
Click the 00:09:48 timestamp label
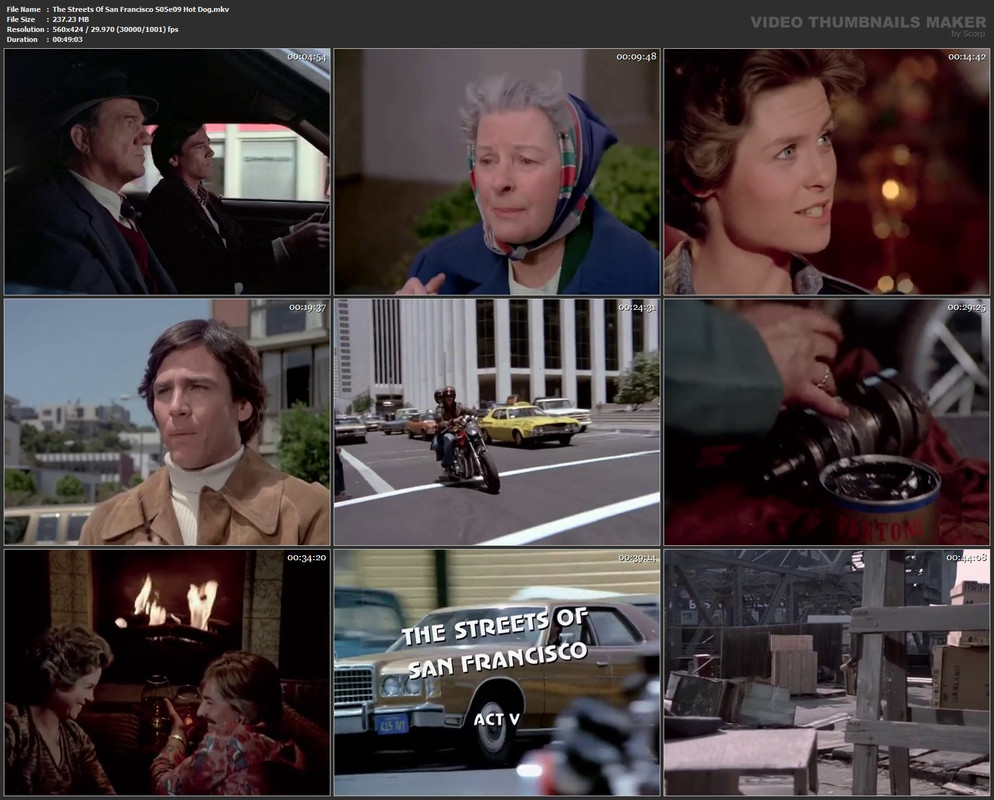click(x=636, y=57)
